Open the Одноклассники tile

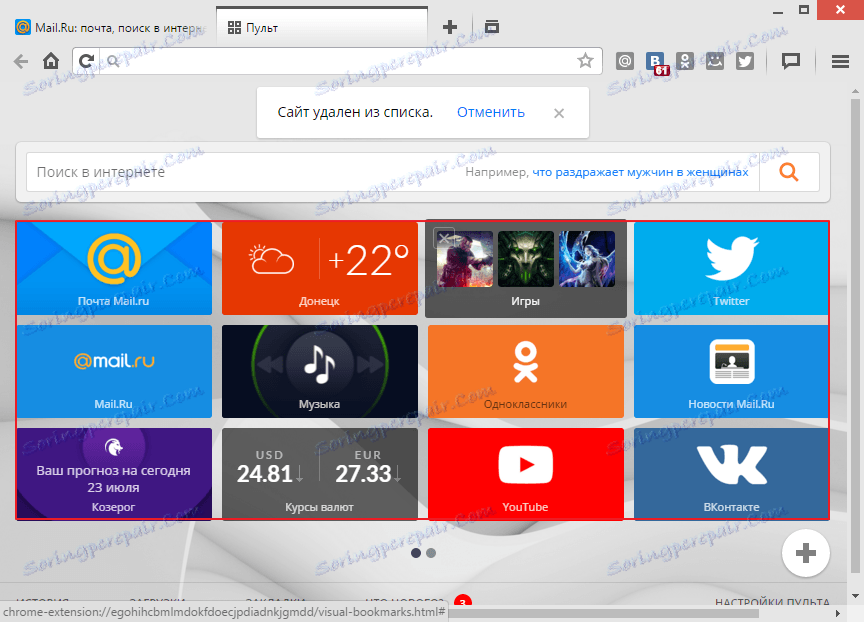coord(526,371)
